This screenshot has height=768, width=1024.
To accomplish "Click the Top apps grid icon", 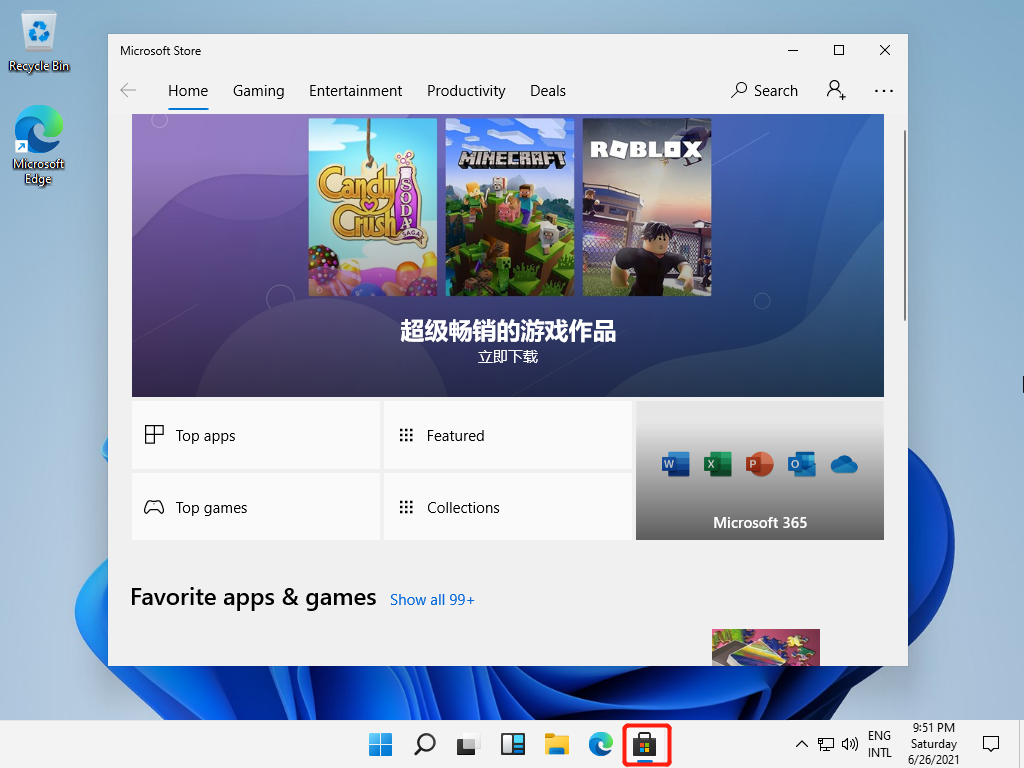I will [154, 434].
